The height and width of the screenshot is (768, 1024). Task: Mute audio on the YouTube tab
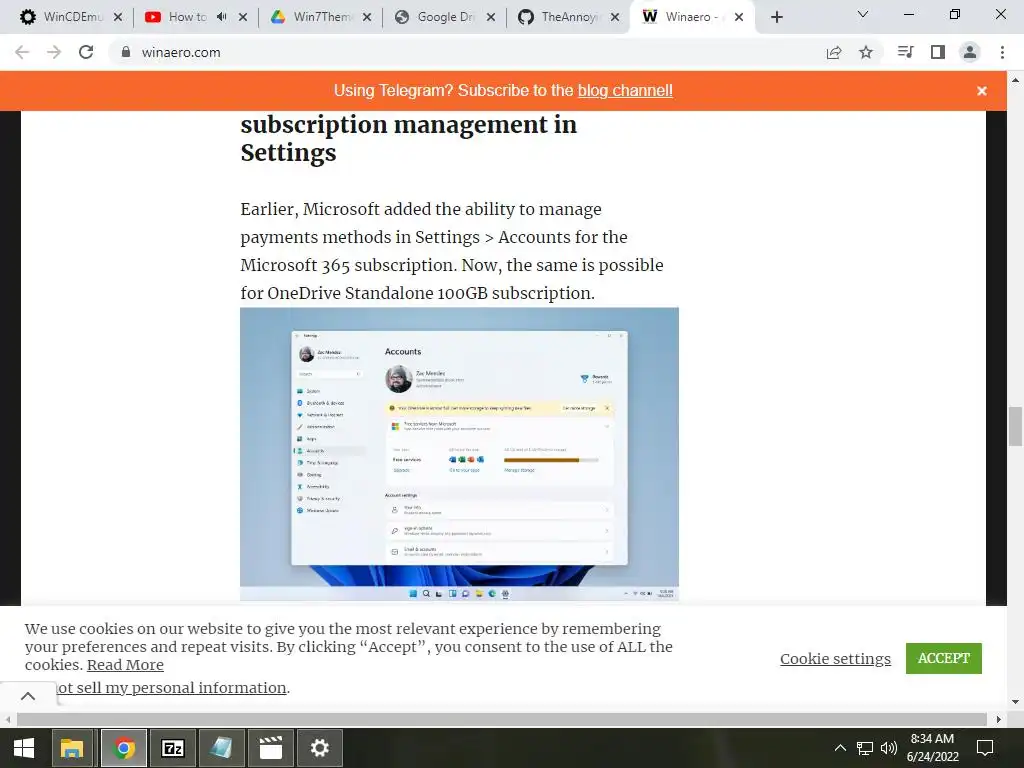click(221, 17)
